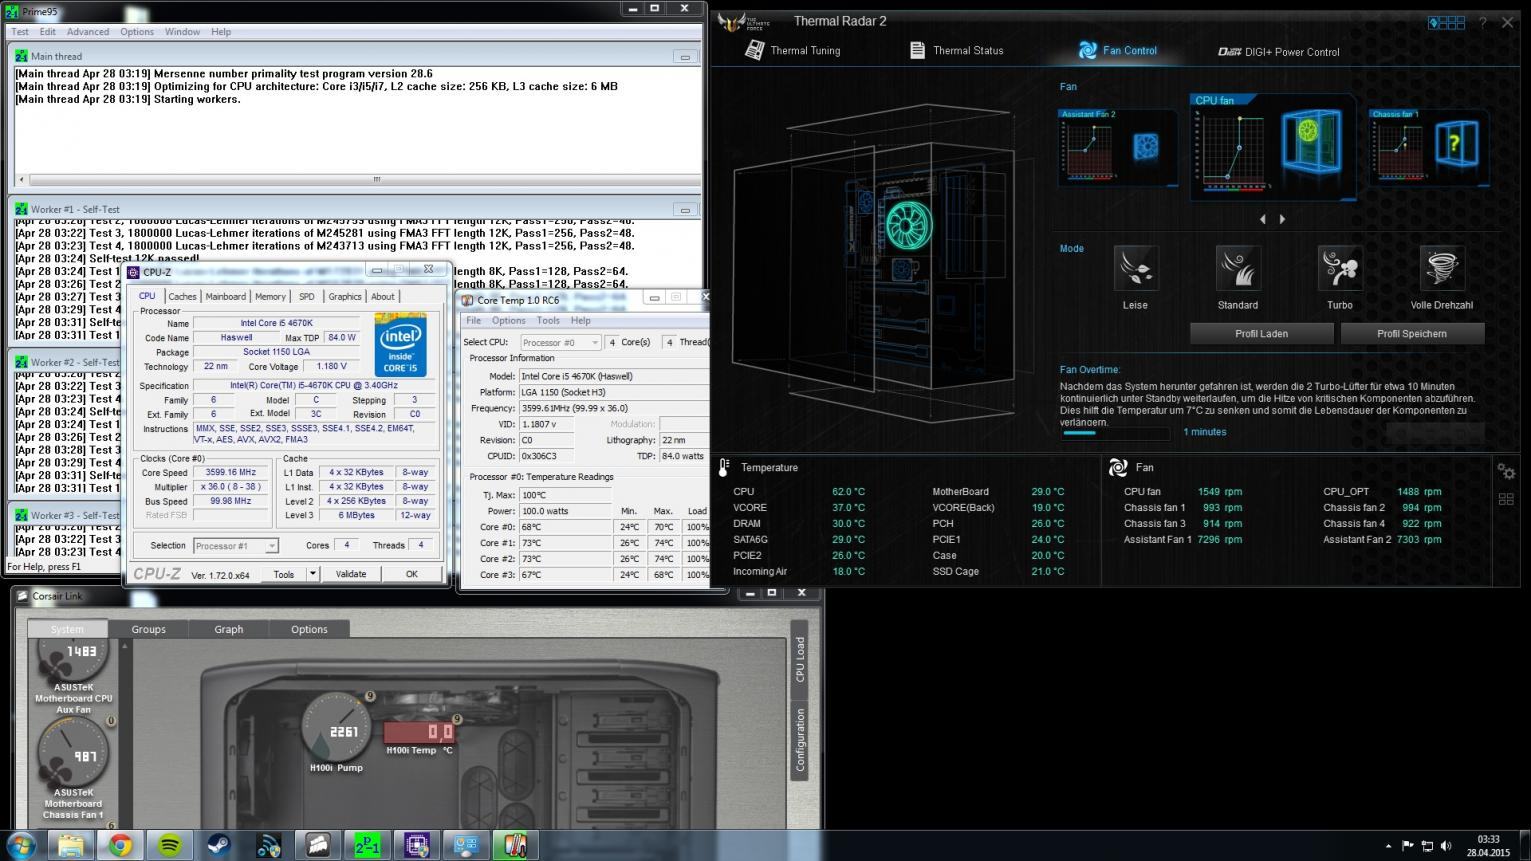Image resolution: width=1531 pixels, height=861 pixels.
Task: Open the Groups tab in Corsair Link
Action: (x=148, y=629)
